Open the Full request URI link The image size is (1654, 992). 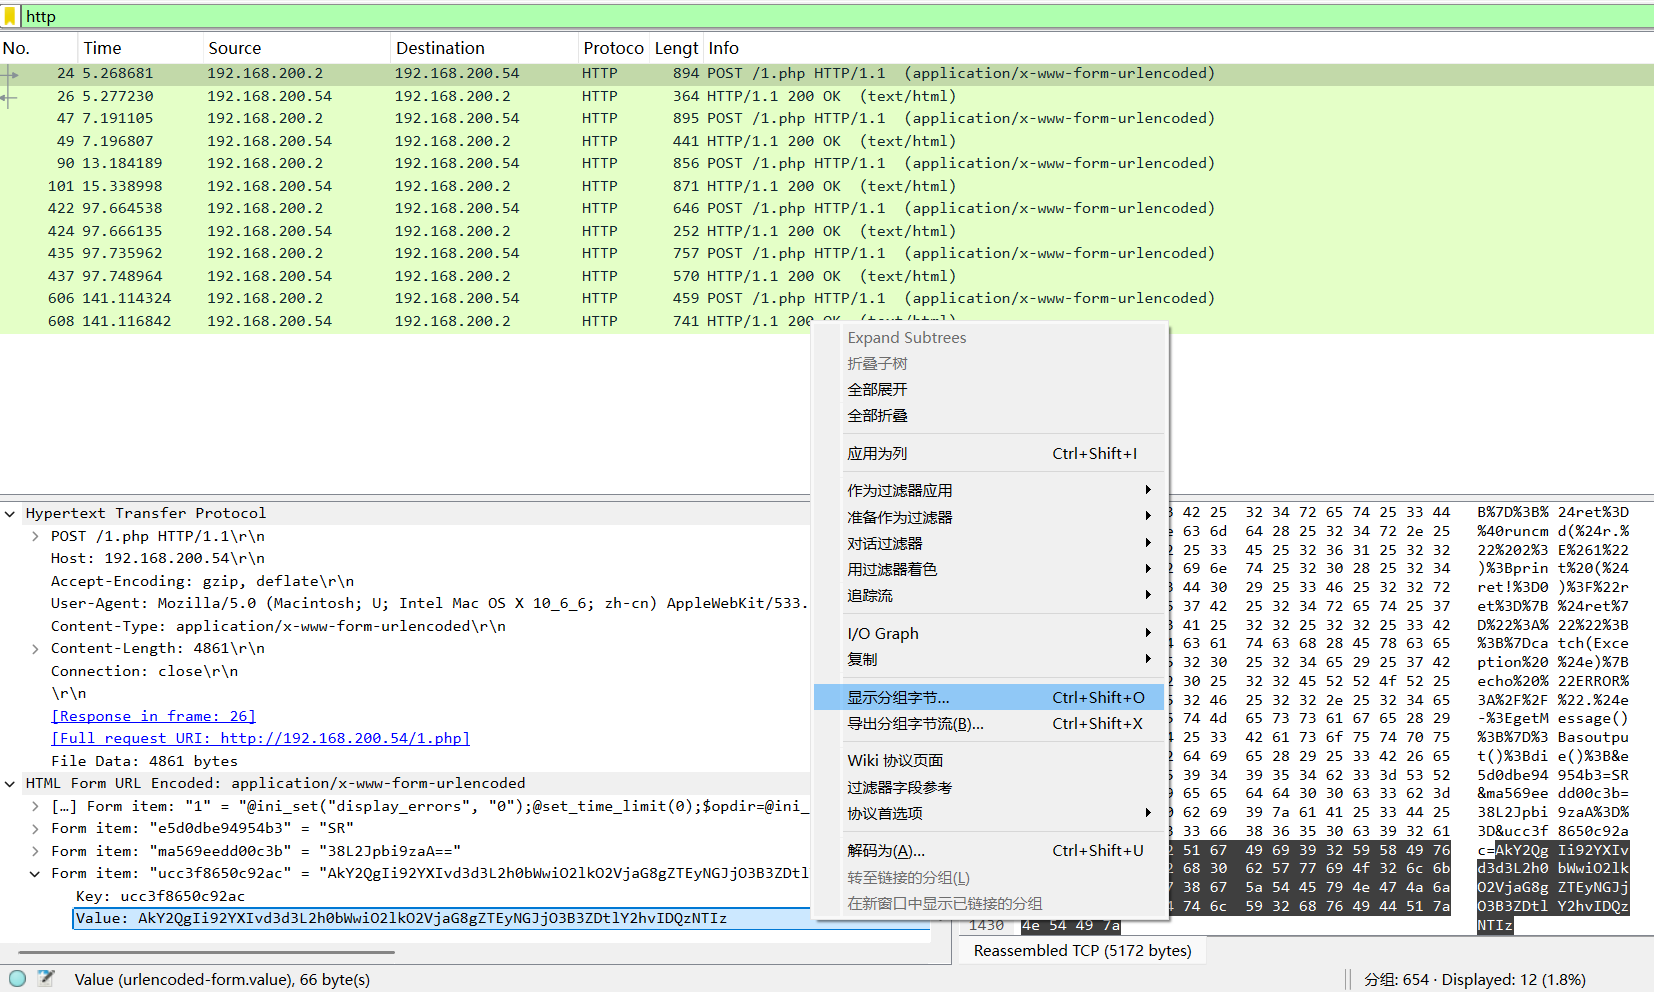[260, 738]
